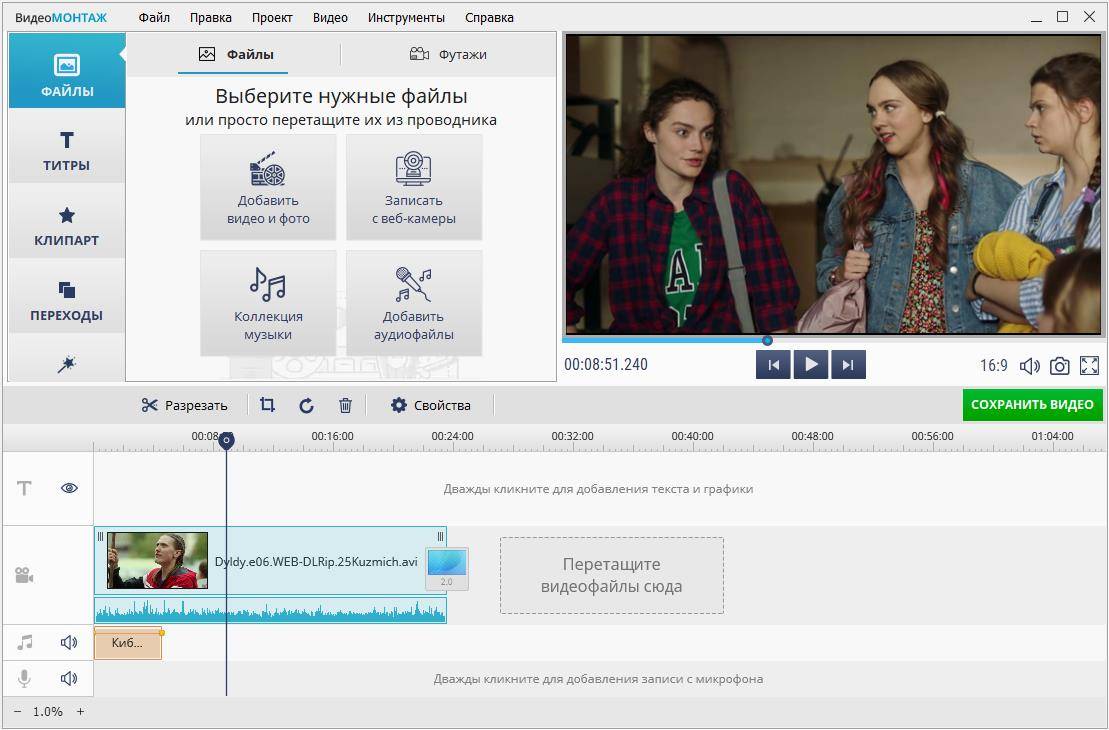Click Сохранить видео button
The width and height of the screenshot is (1109, 730).
pos(1032,405)
